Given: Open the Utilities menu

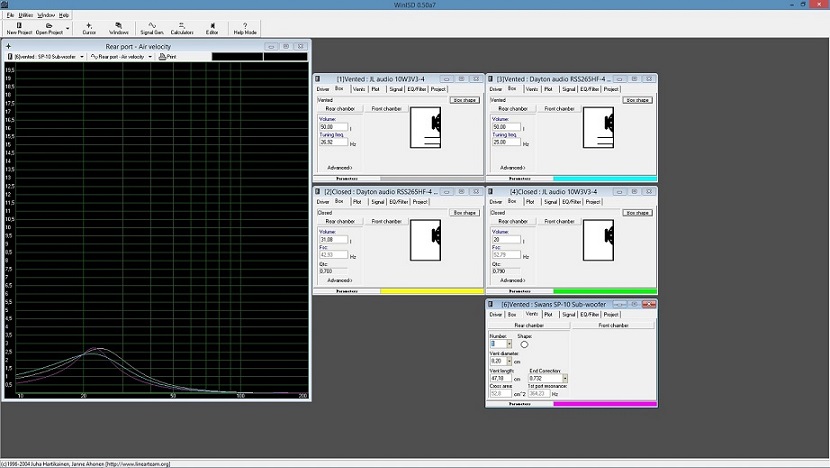Looking at the screenshot, I should coord(25,15).
